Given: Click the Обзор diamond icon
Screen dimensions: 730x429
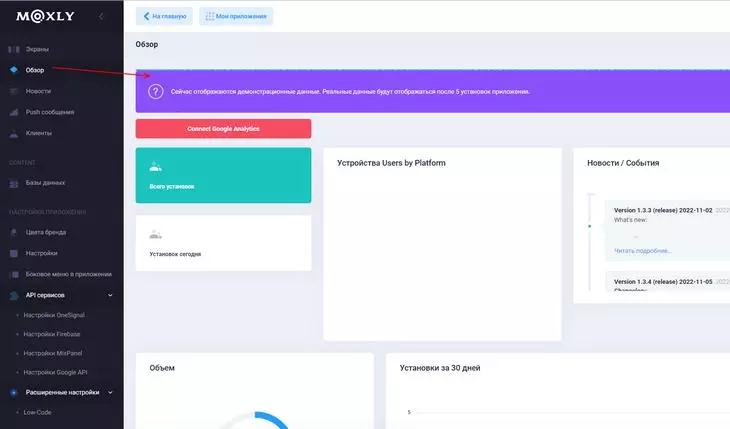Looking at the screenshot, I should 14,70.
